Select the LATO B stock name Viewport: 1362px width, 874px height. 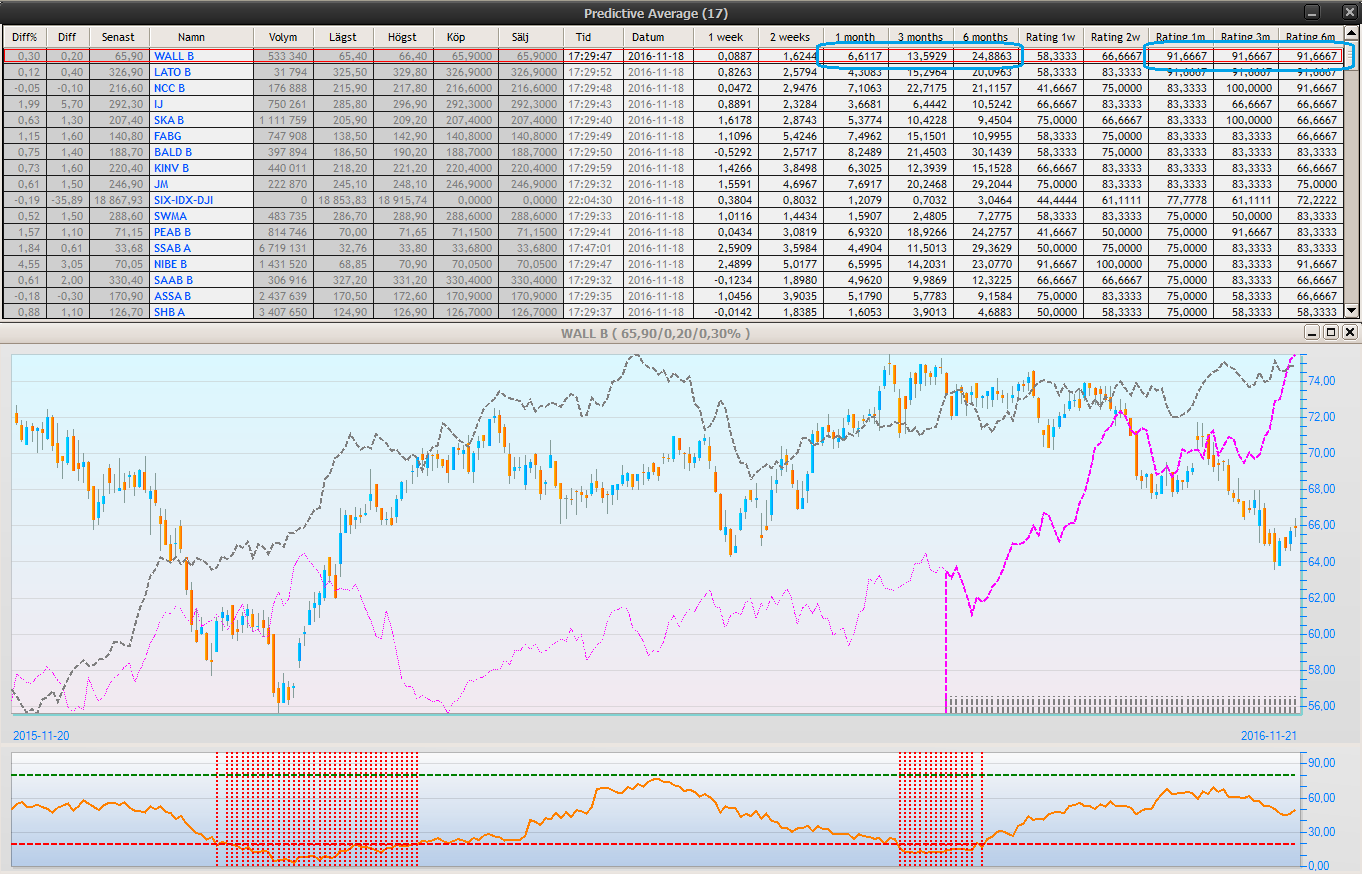coord(172,72)
